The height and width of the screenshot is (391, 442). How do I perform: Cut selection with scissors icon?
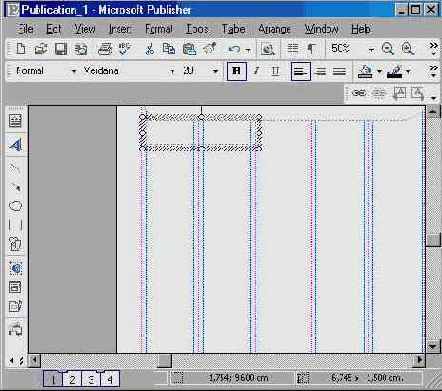point(150,49)
